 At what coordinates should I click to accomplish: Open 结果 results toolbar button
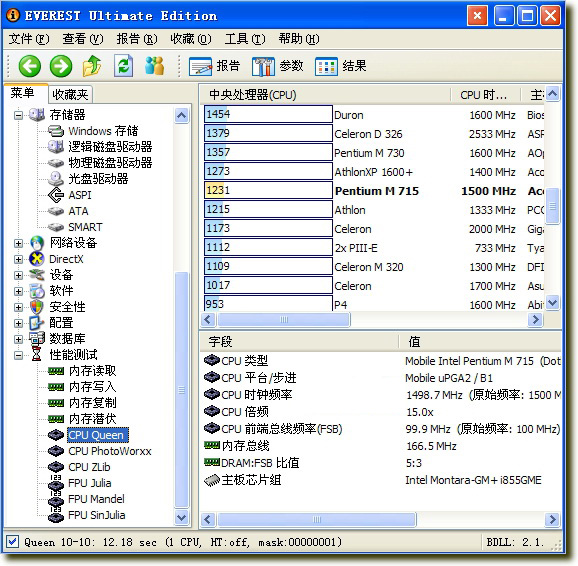(x=341, y=66)
